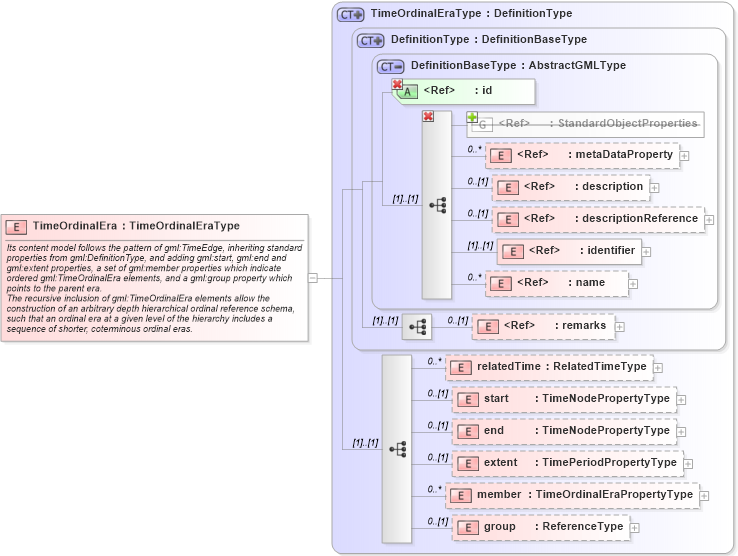Click the 'ReferenceType' type text
The image size is (738, 556).
pyautogui.click(x=583, y=526)
